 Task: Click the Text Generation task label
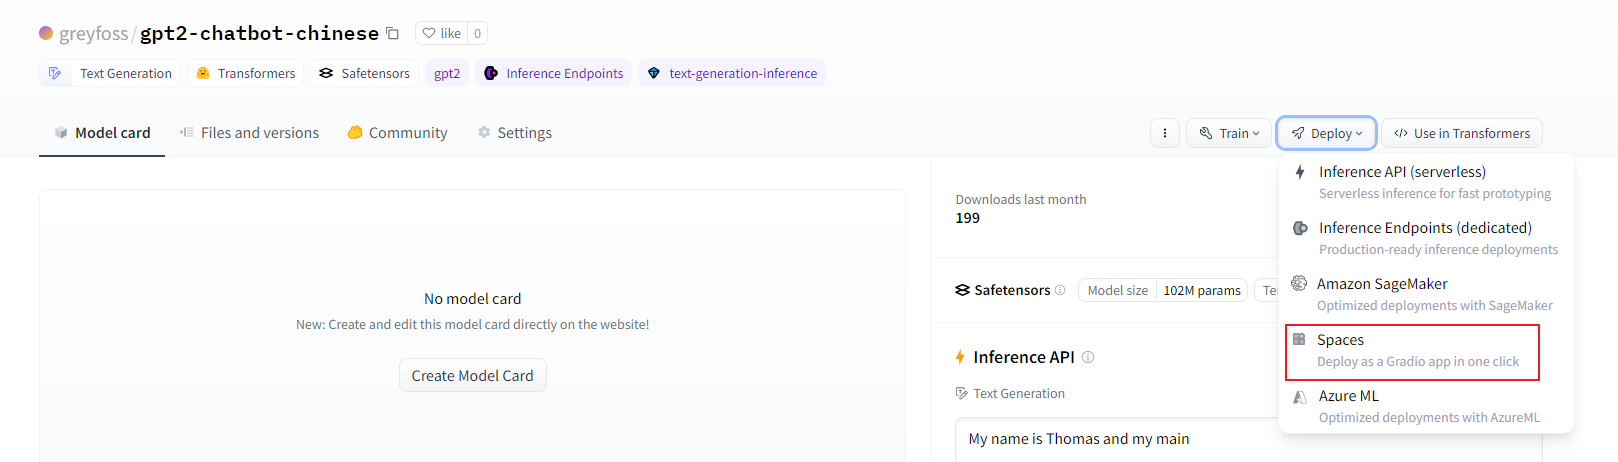click(x=1019, y=393)
